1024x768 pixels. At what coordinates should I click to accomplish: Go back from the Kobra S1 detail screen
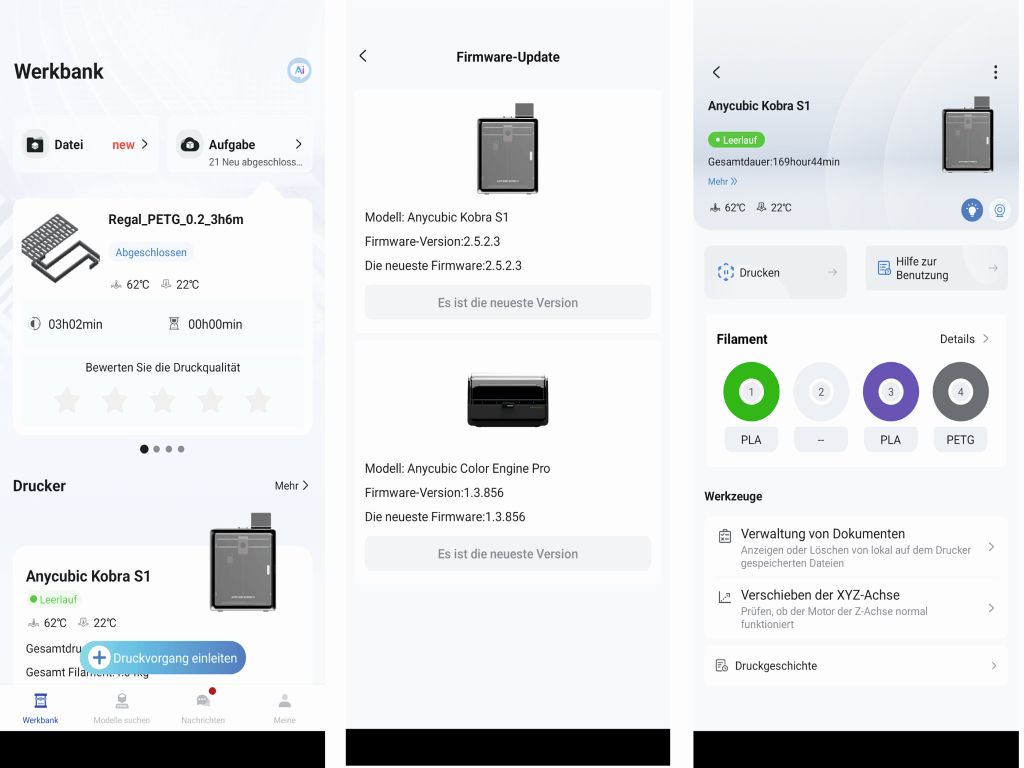point(716,72)
